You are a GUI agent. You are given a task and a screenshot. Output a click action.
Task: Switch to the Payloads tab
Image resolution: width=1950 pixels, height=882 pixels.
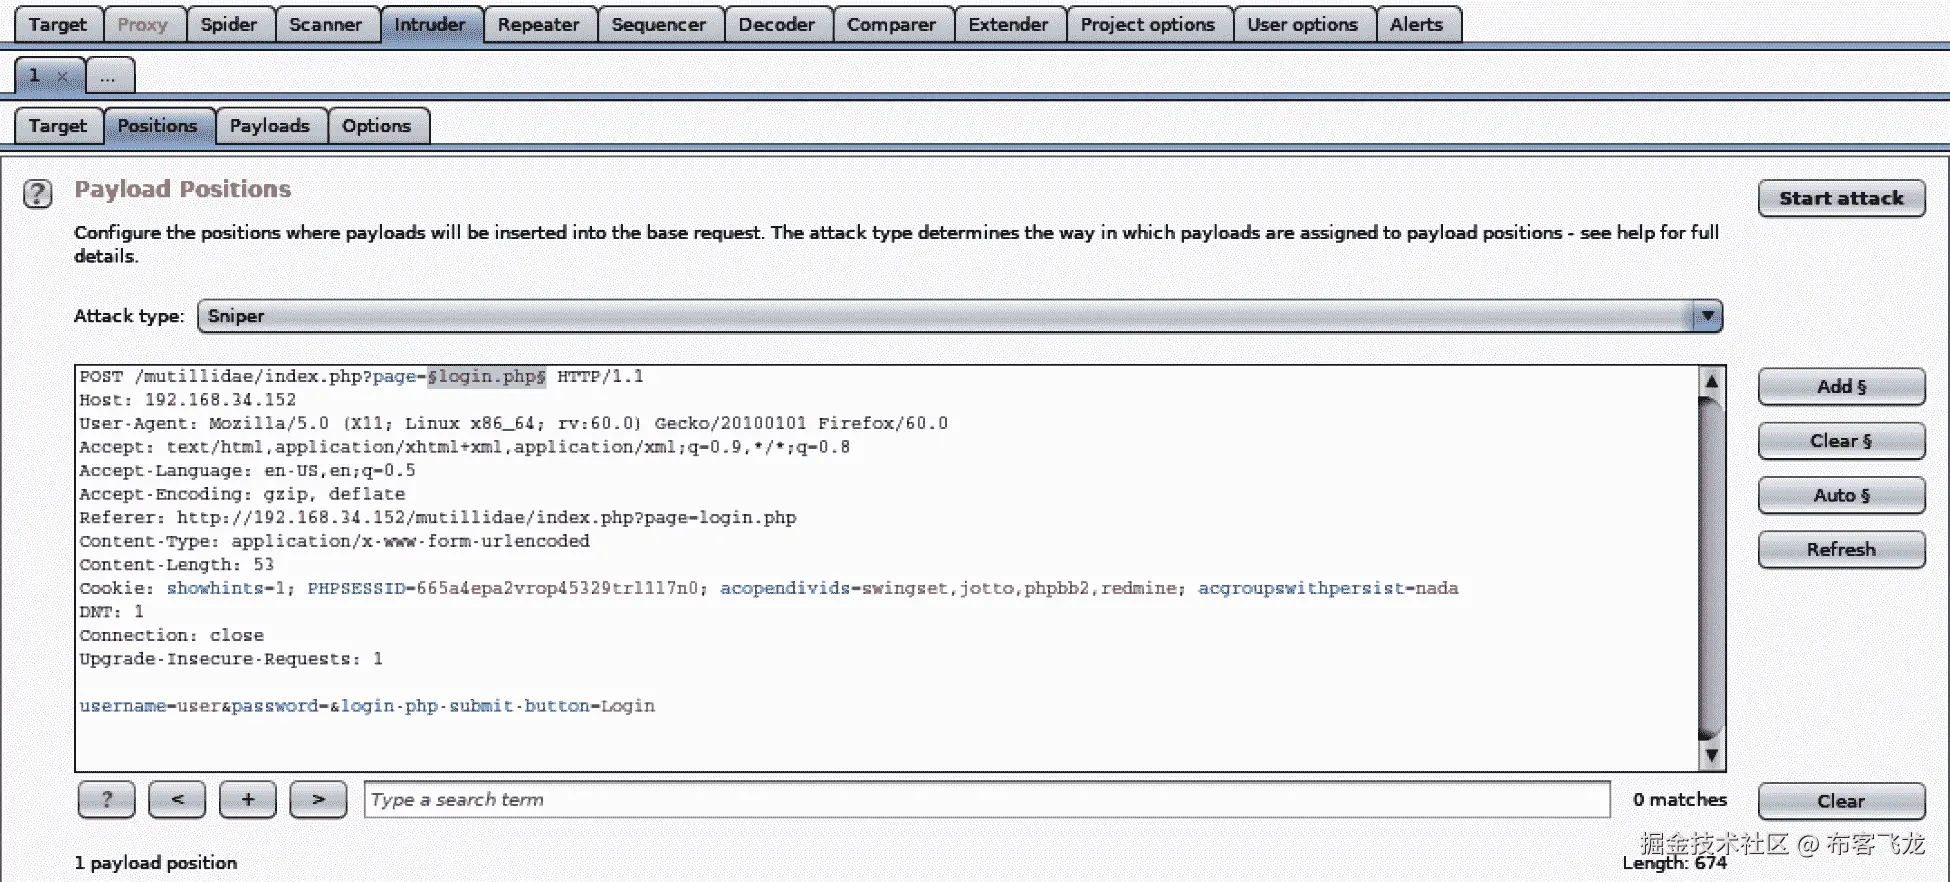point(270,126)
